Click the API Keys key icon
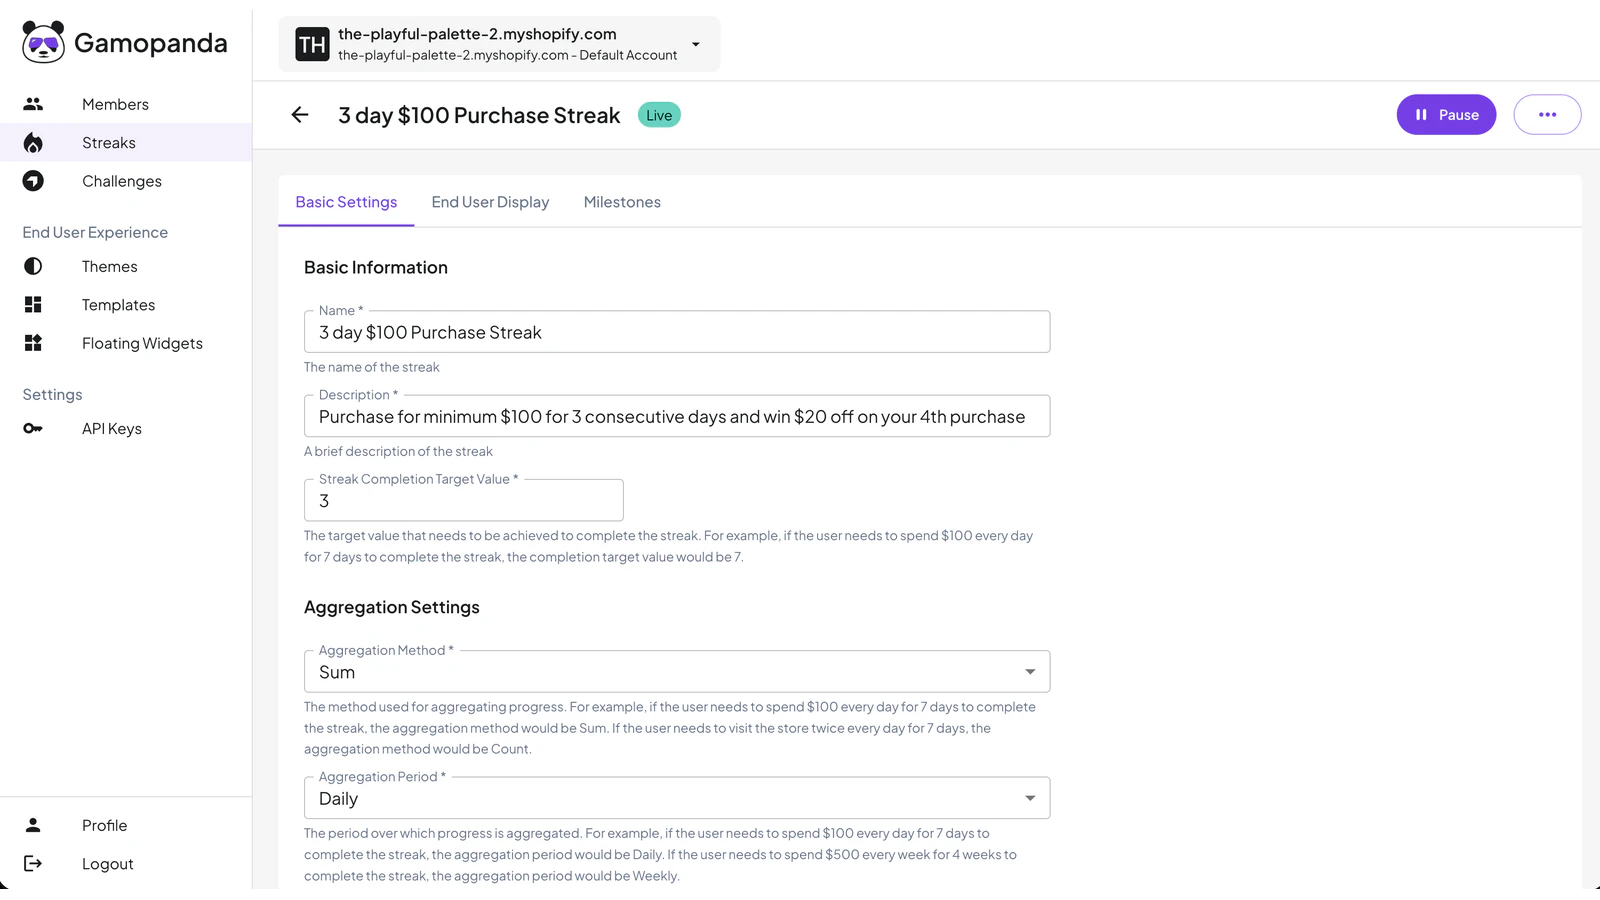 pyautogui.click(x=33, y=428)
